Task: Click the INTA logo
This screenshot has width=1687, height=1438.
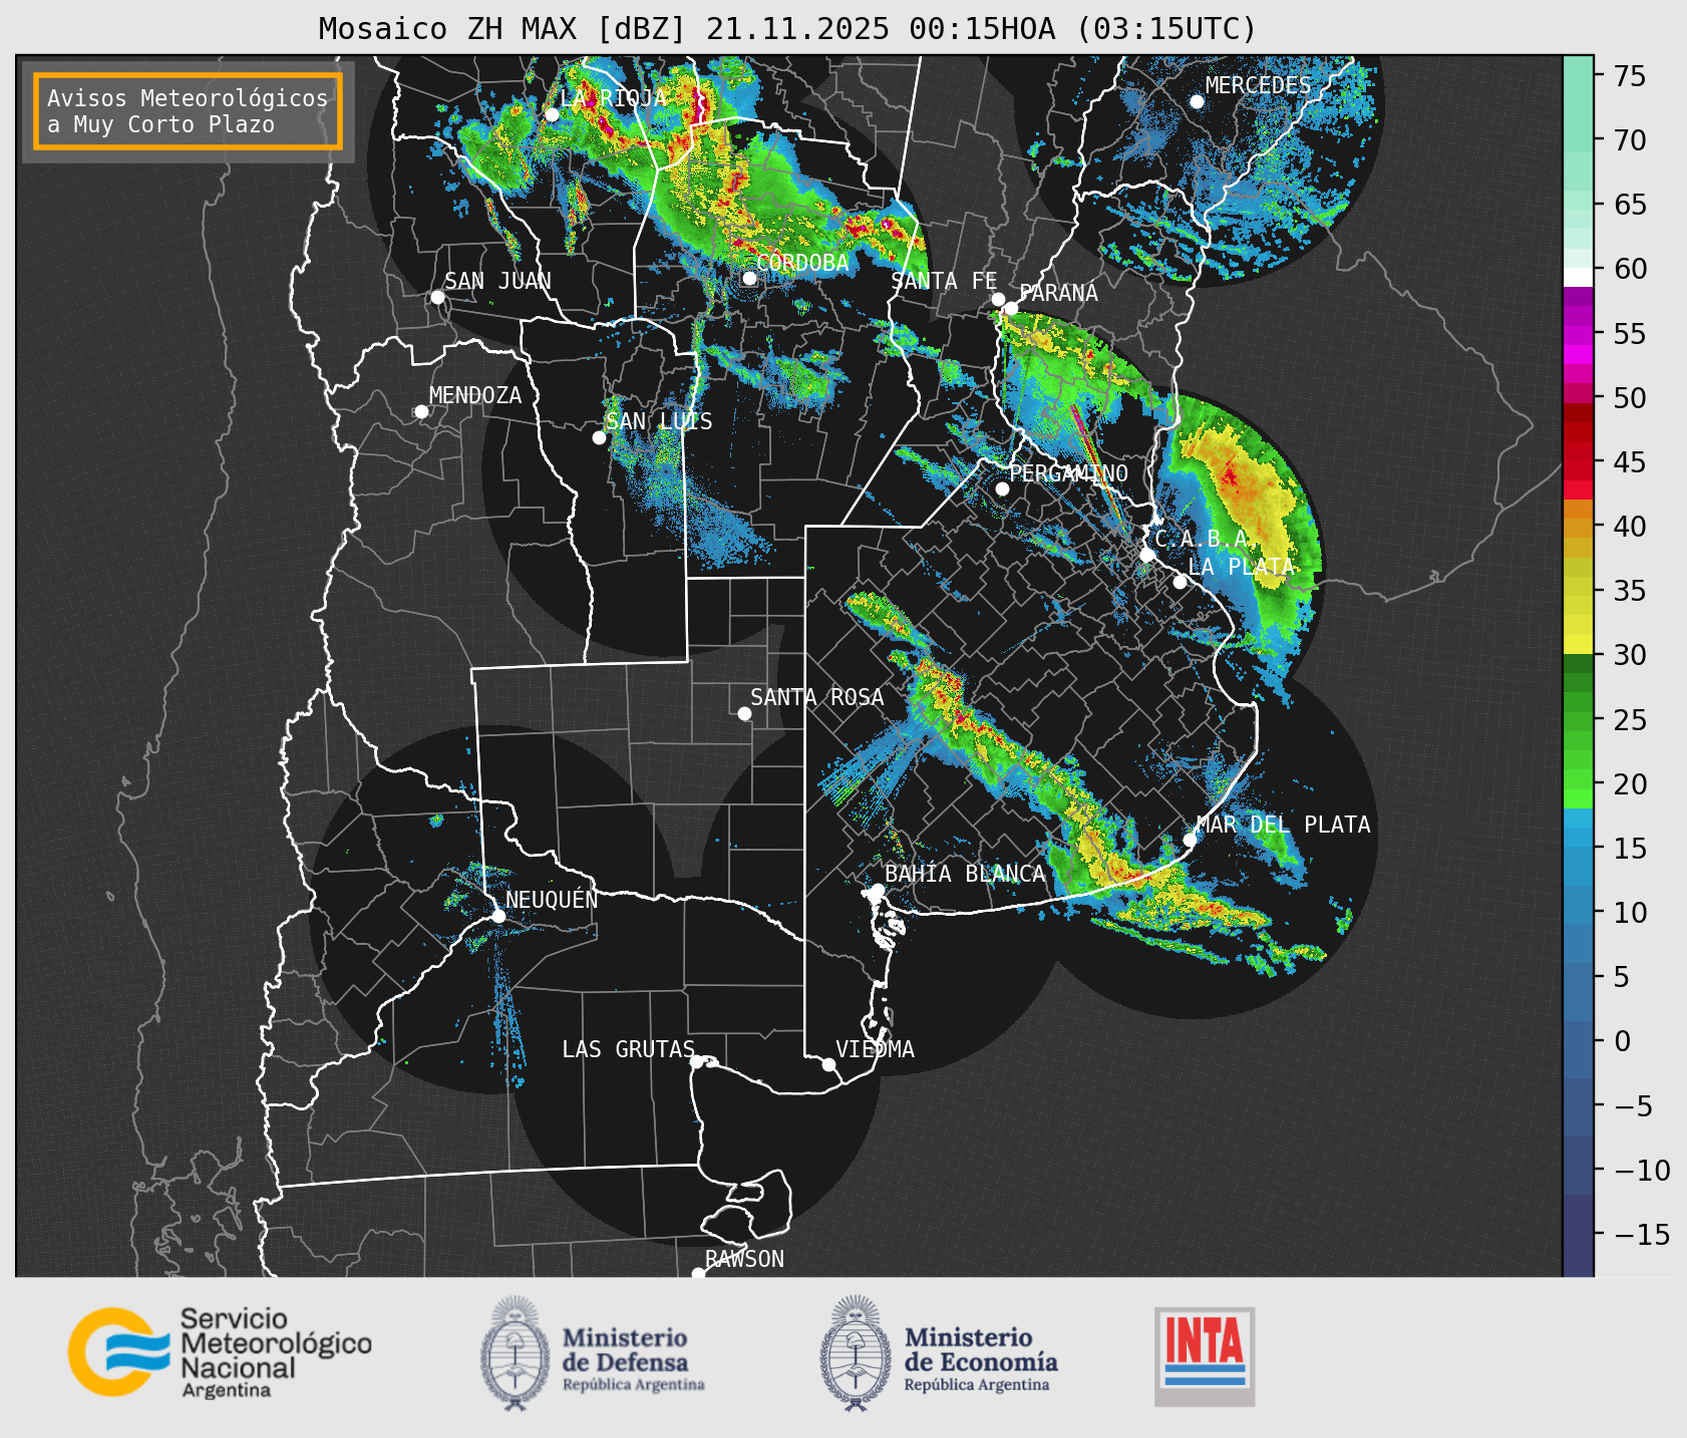Action: coord(1204,1356)
